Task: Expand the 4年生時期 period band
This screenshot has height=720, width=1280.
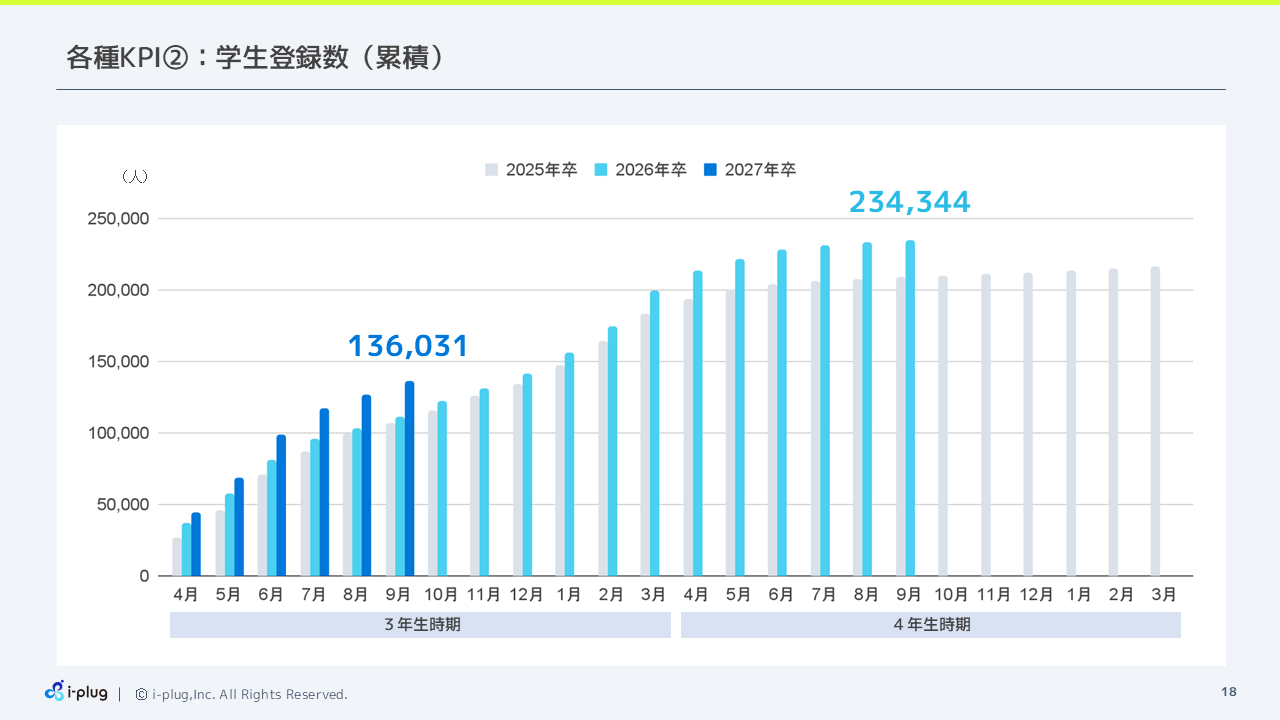Action: pos(930,624)
